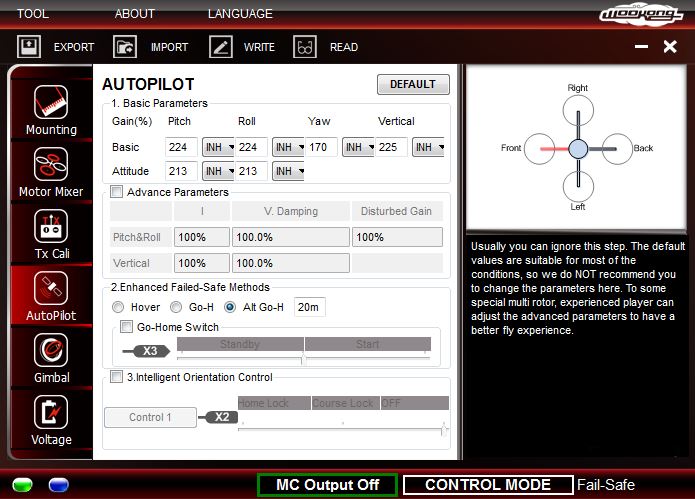This screenshot has height=499, width=695.
Task: Select the Motor Mixer icon
Action: (x=51, y=164)
